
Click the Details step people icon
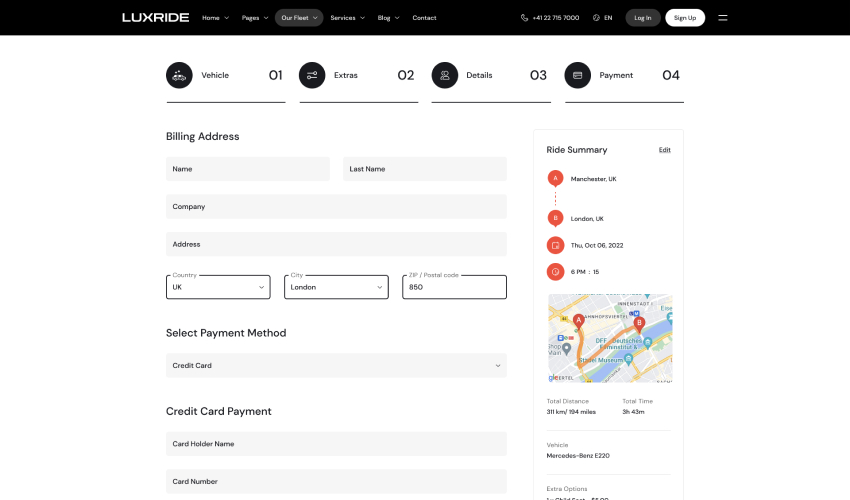[x=445, y=75]
